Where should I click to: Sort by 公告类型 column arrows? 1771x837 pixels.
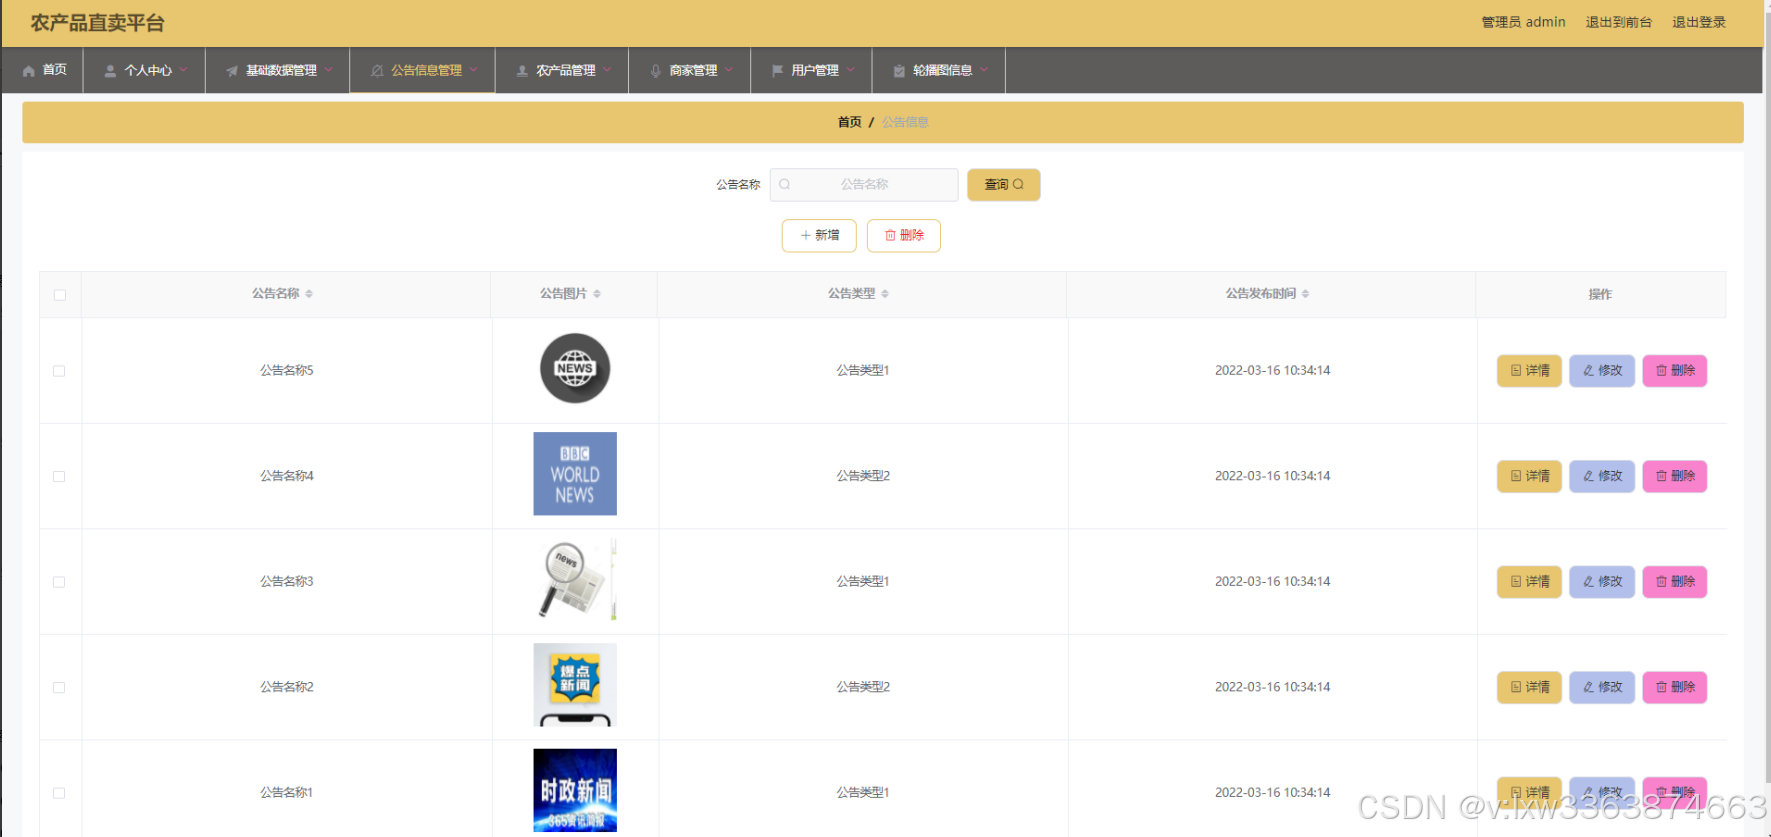click(885, 294)
